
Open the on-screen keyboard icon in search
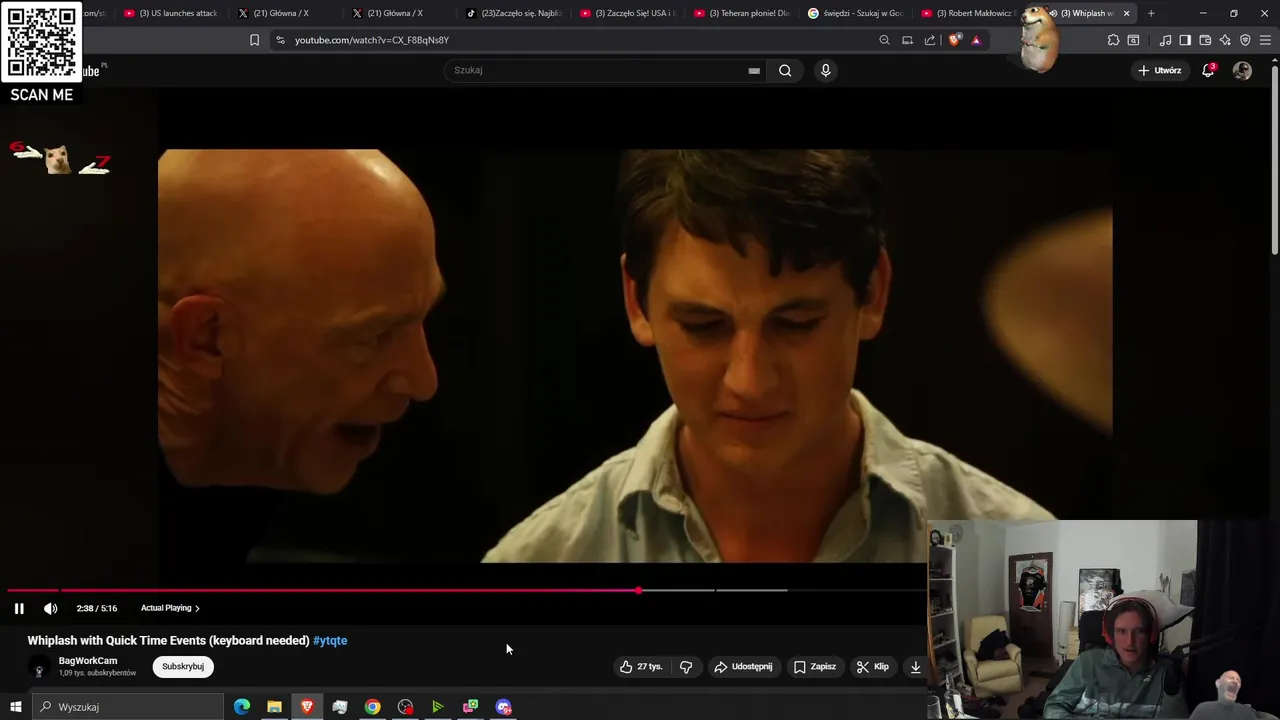click(x=754, y=71)
